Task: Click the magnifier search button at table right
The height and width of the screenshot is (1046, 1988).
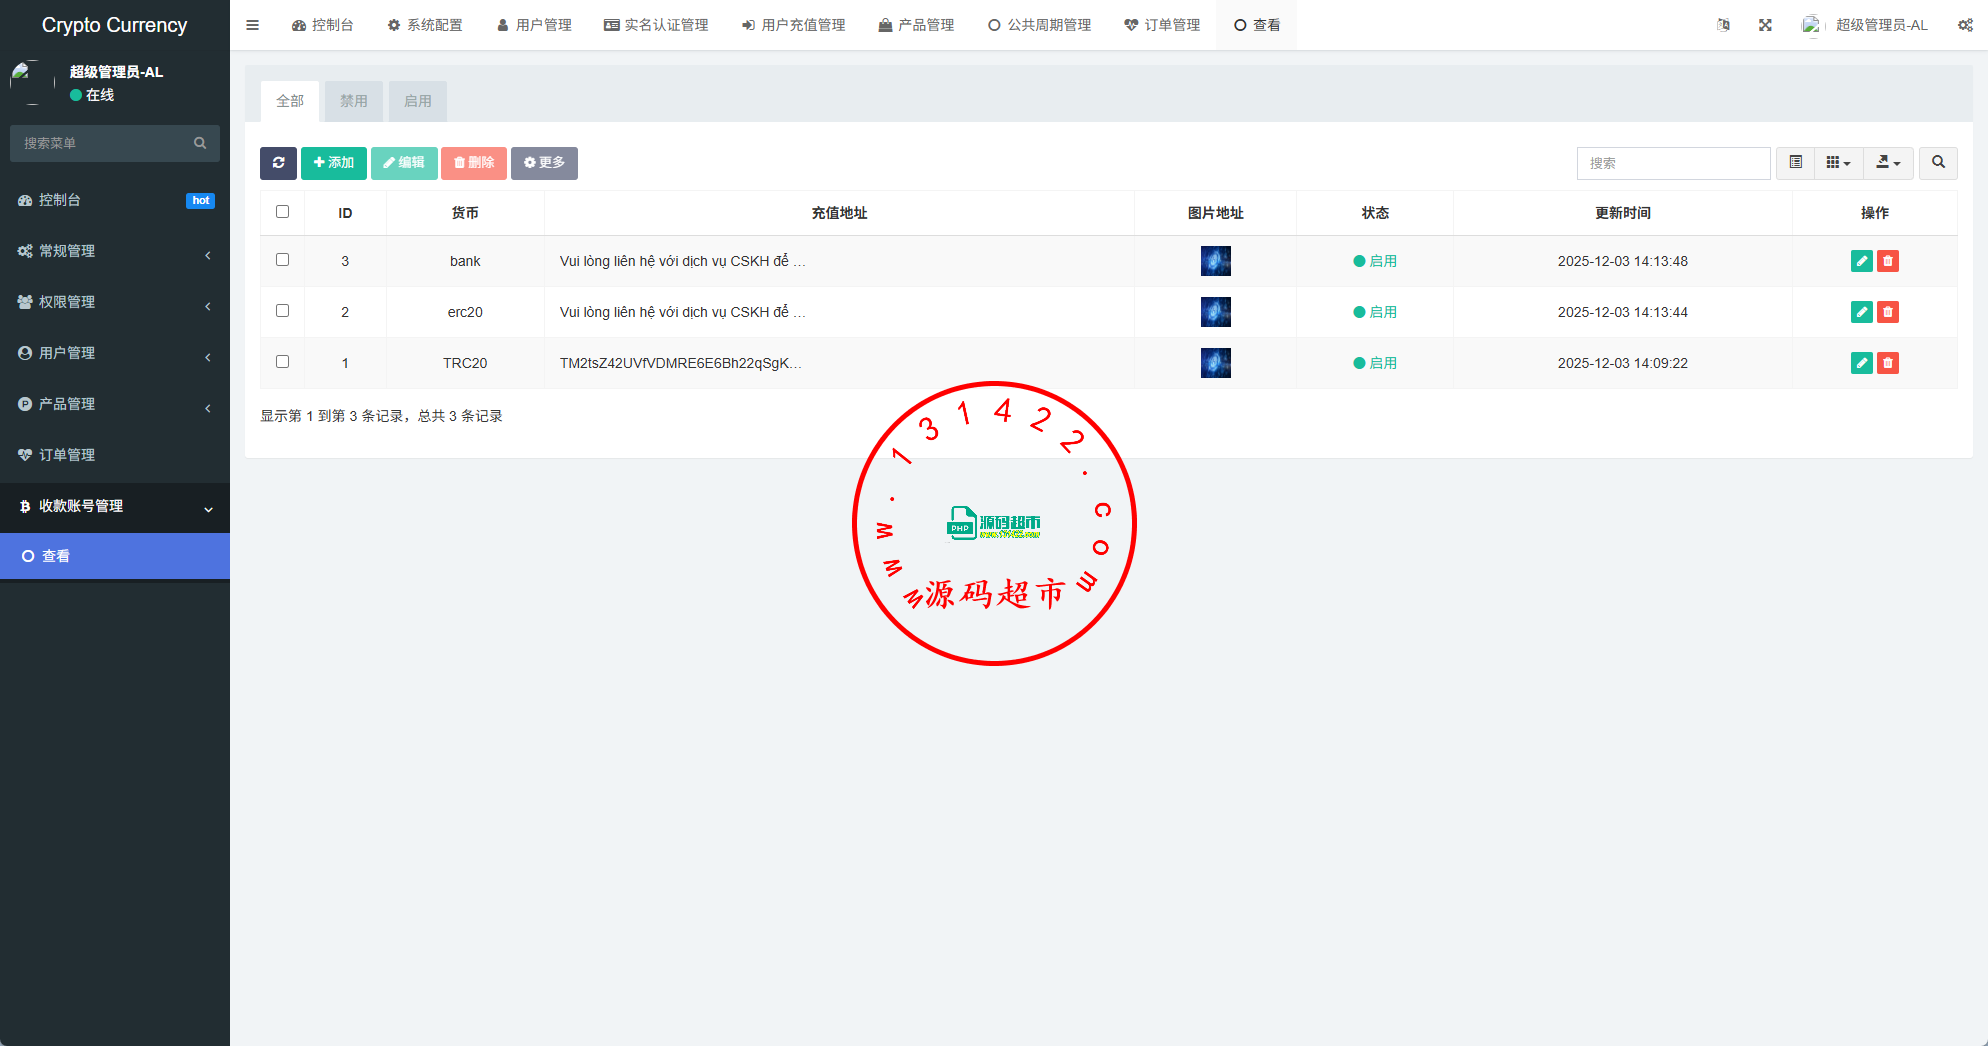Action: [x=1938, y=163]
